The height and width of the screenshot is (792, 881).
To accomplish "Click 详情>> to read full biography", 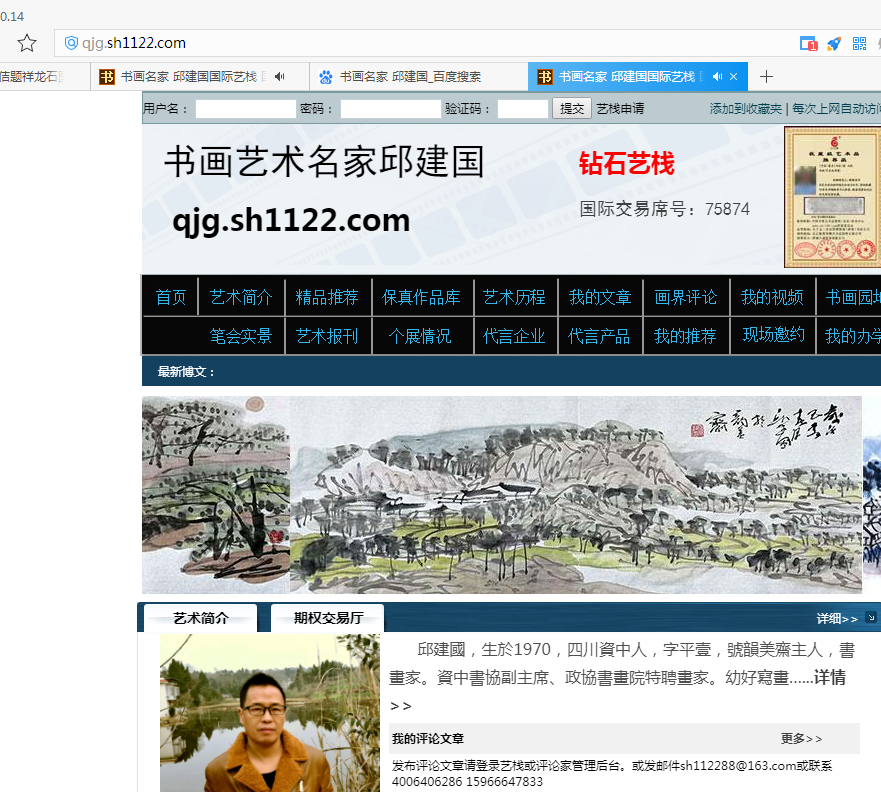I will [829, 677].
